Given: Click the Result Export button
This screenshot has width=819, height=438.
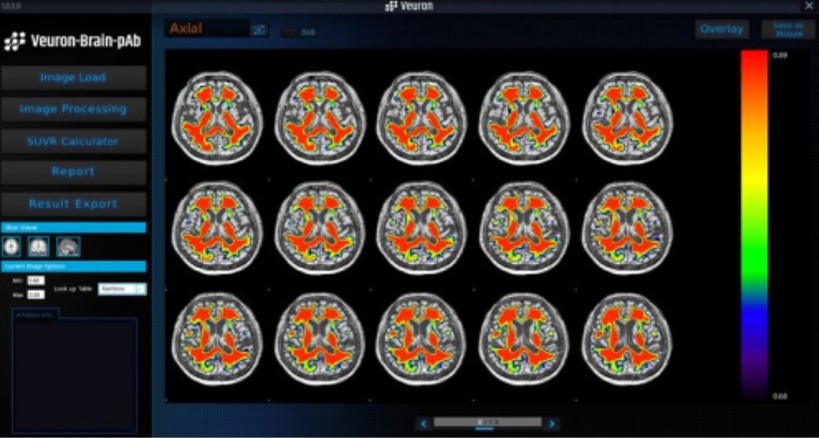Looking at the screenshot, I should click(73, 204).
